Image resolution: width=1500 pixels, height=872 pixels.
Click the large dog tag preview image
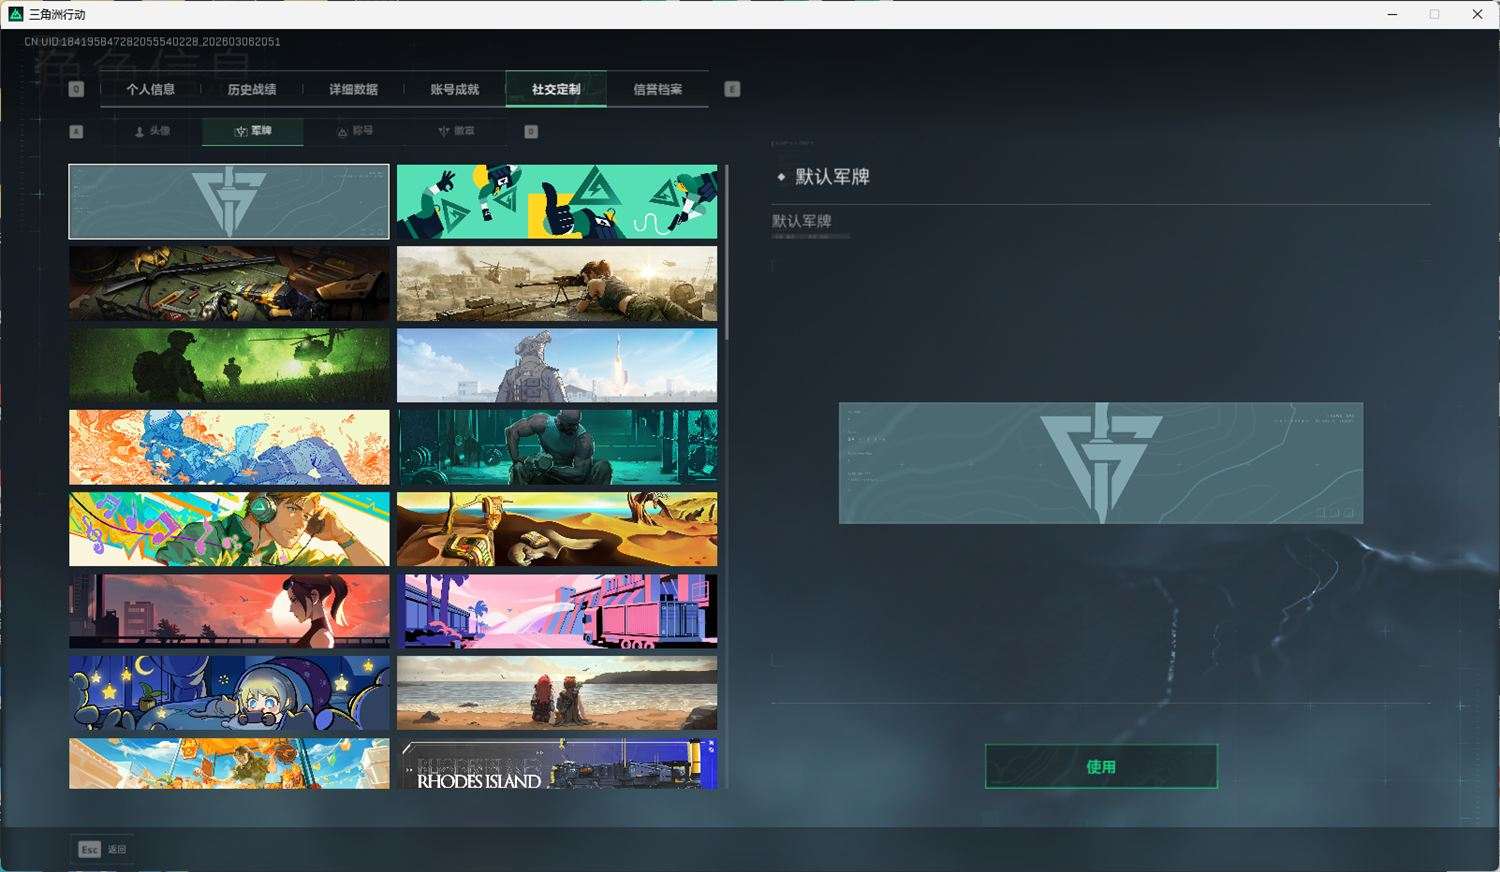pos(1101,463)
